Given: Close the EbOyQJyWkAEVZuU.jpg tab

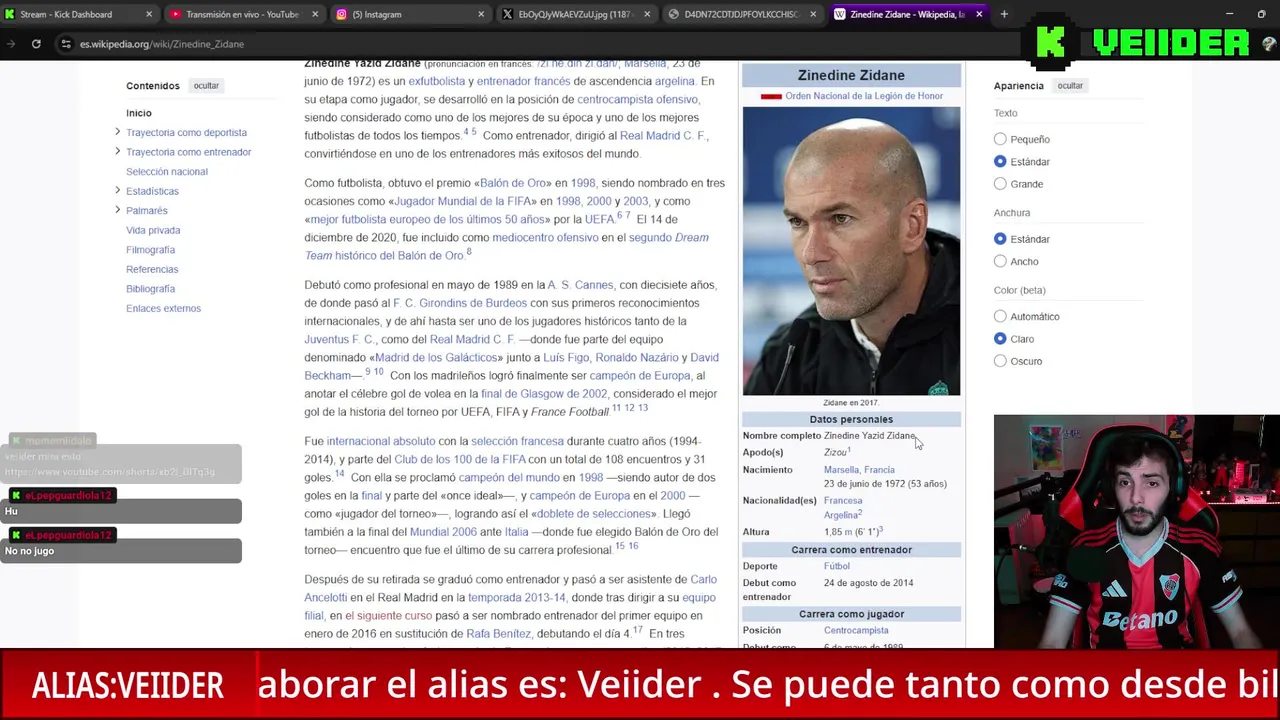Looking at the screenshot, I should [647, 14].
